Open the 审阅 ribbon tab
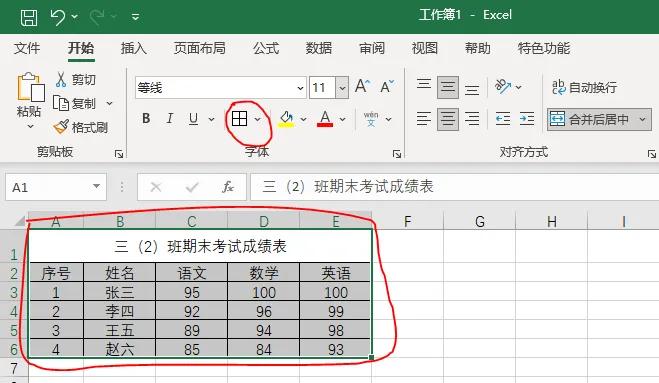The image size is (659, 383). coord(372,48)
